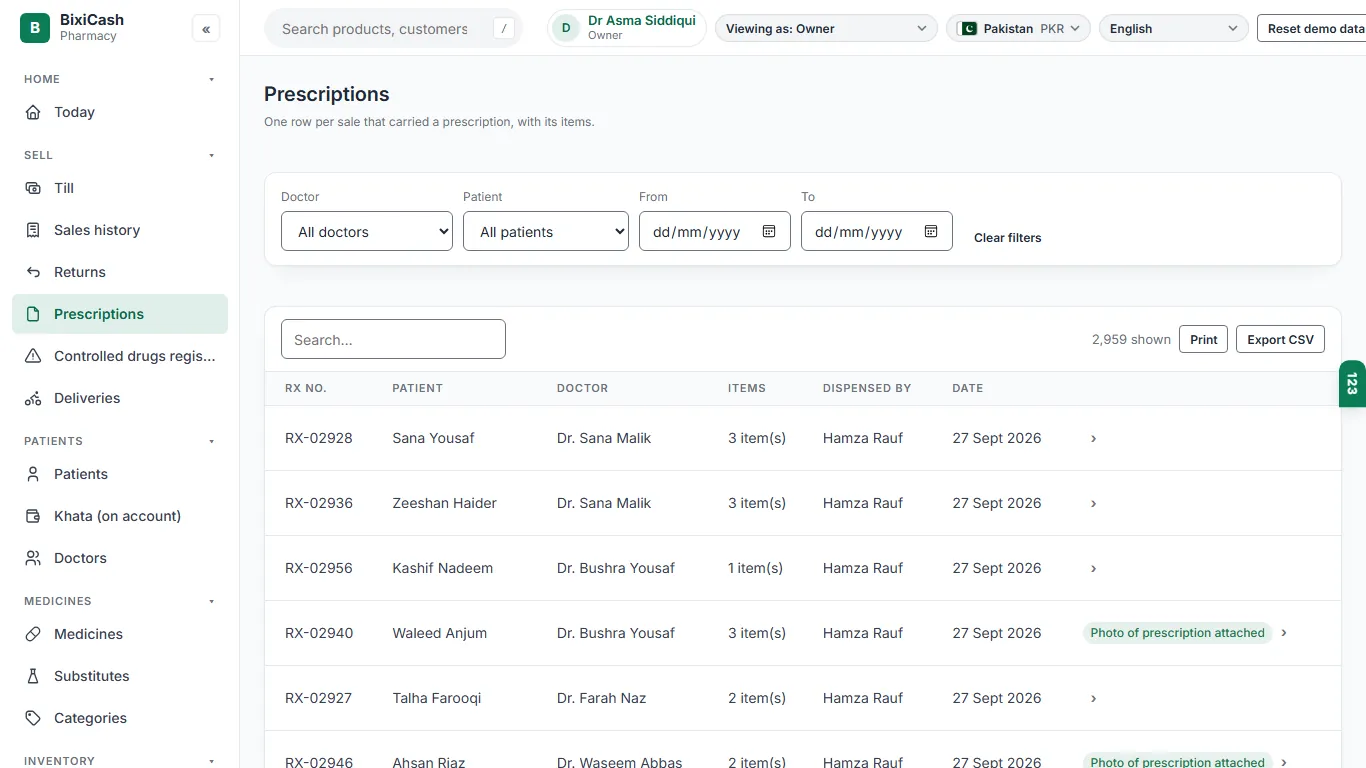
Task: Open the Pakistan PKR currency dropdown
Action: tap(1018, 29)
